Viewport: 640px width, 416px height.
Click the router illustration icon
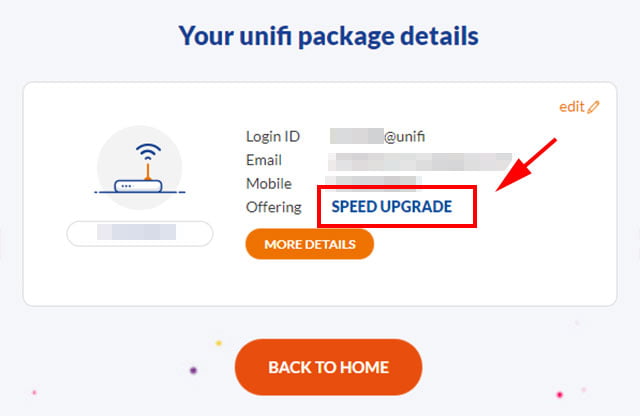[x=140, y=168]
